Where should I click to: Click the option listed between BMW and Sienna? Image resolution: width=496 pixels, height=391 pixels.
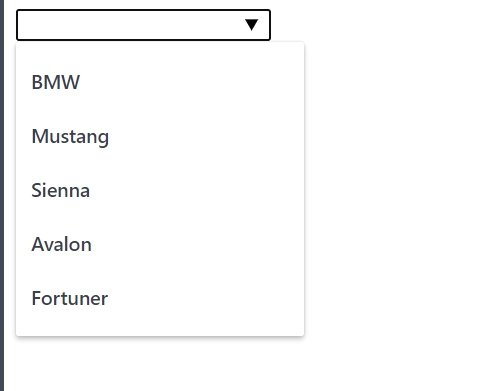click(160, 136)
